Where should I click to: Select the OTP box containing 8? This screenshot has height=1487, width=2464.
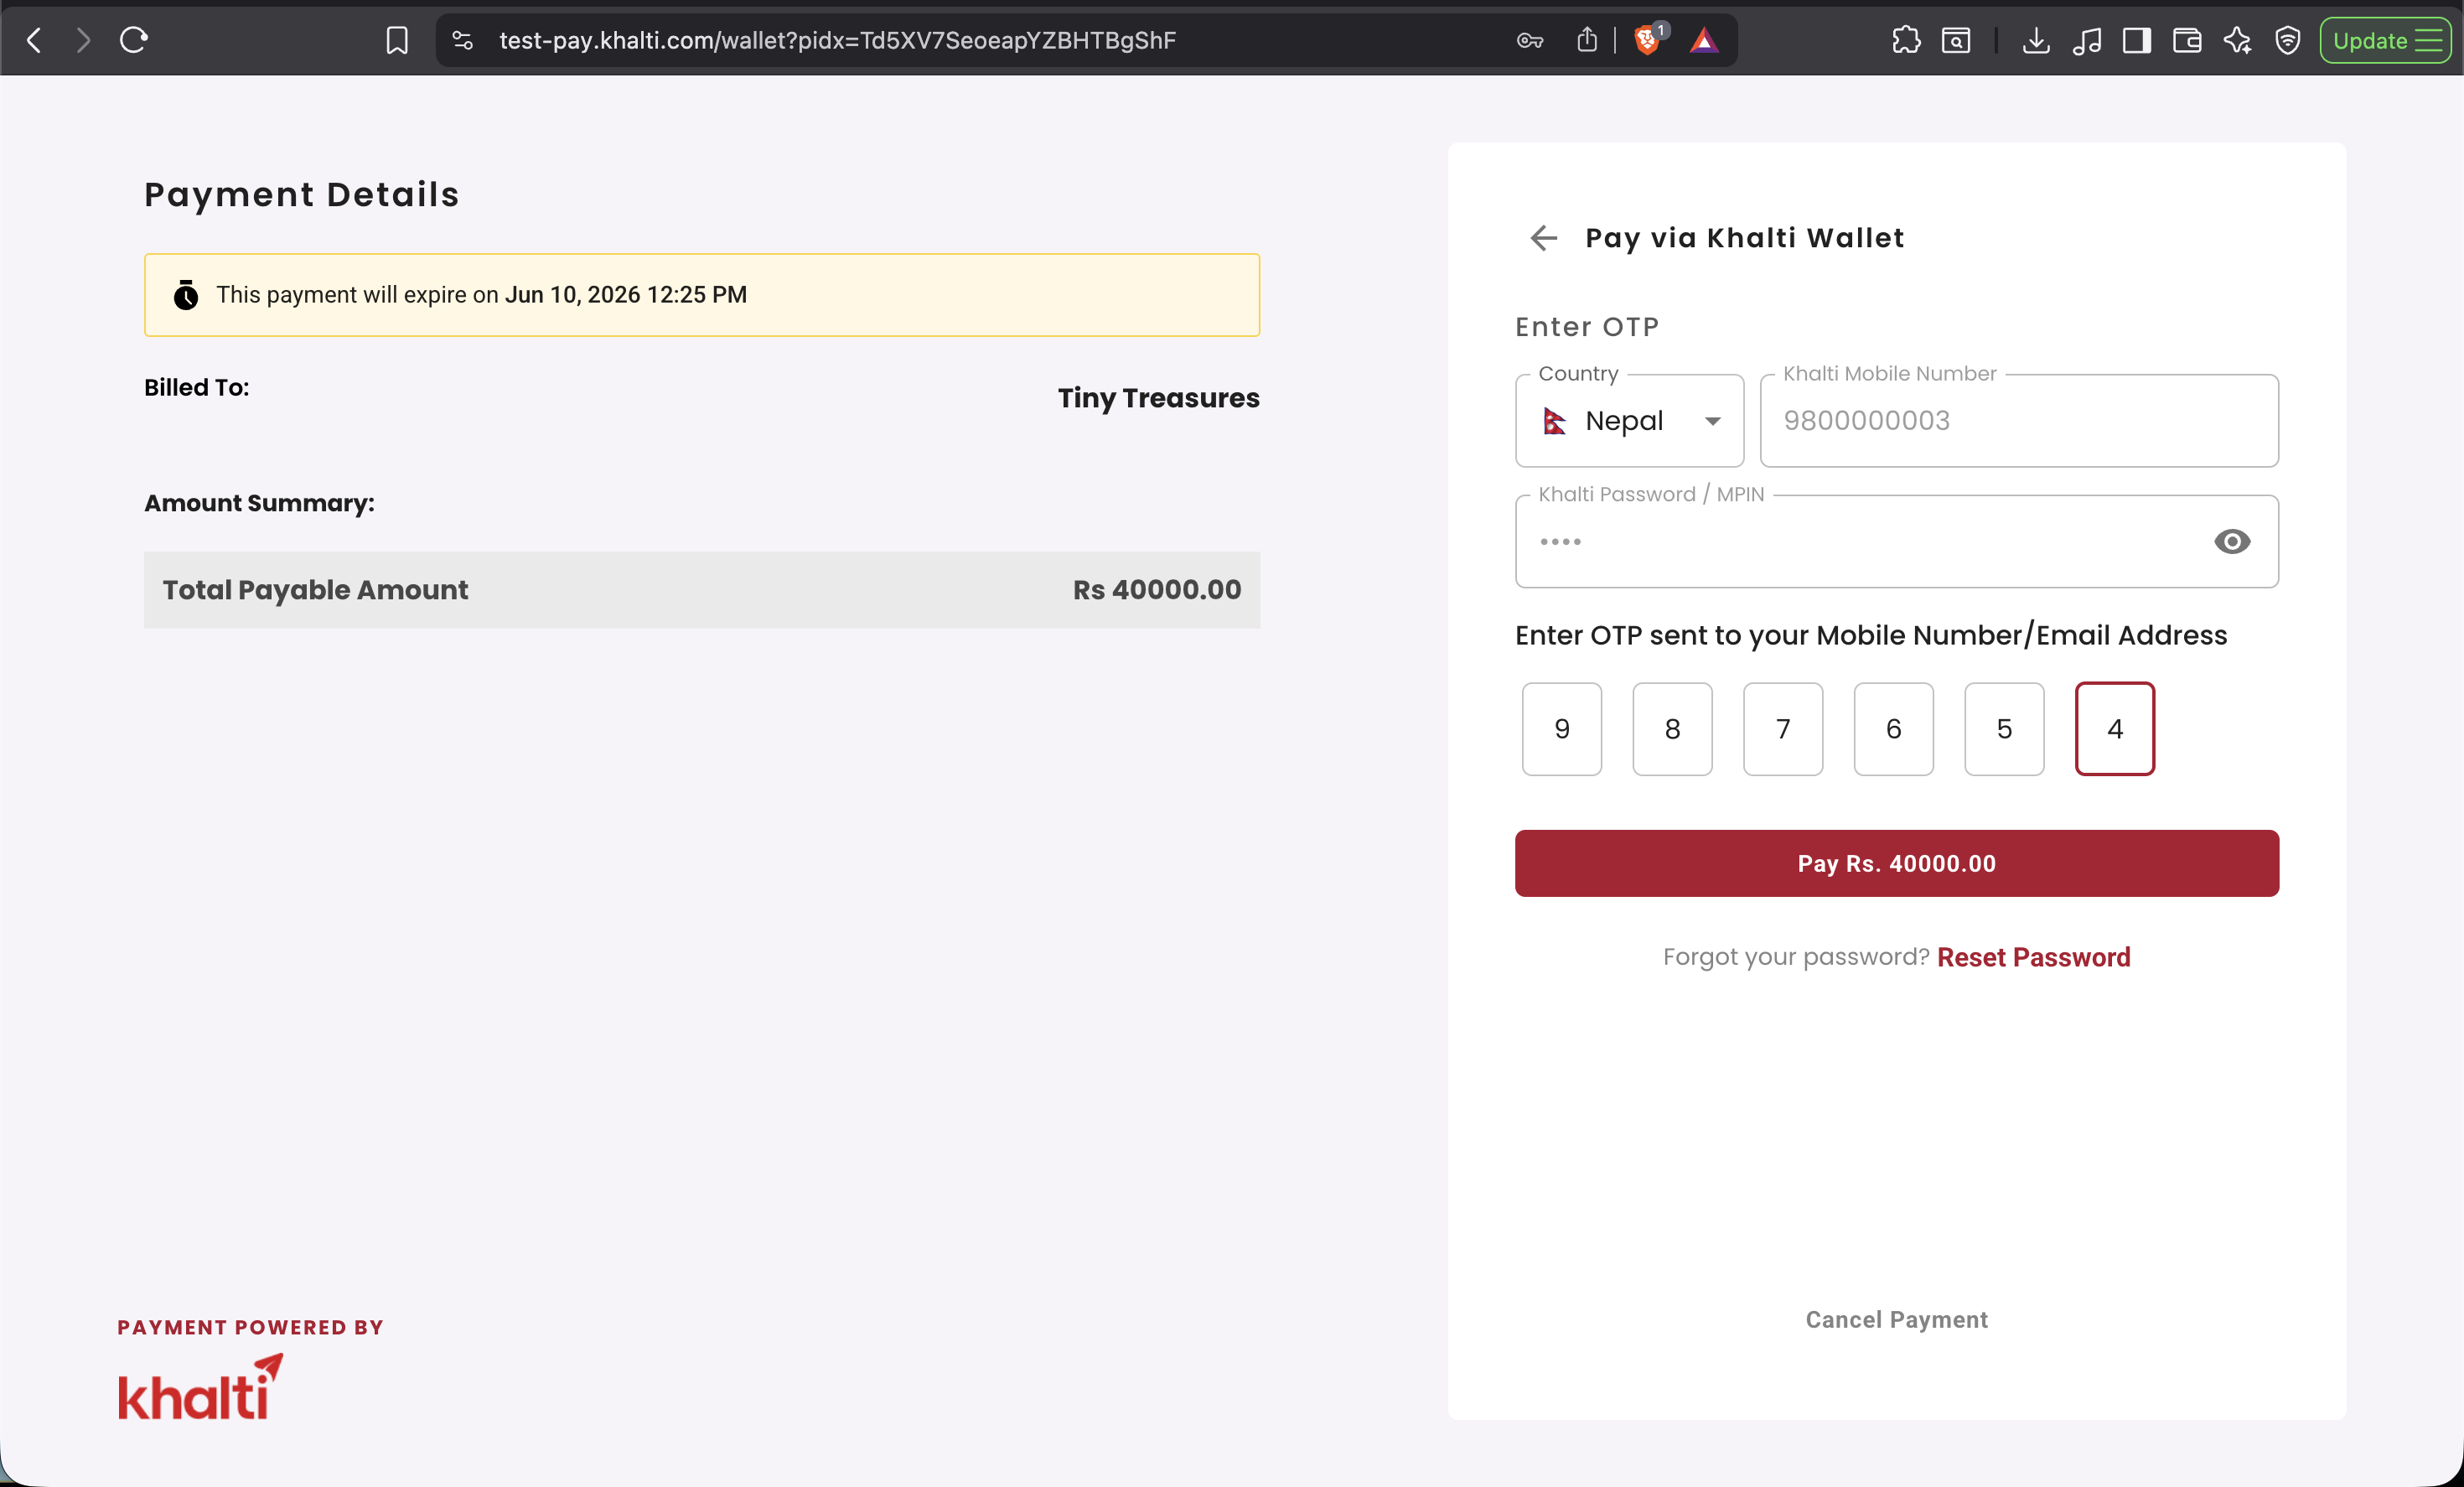pyautogui.click(x=1673, y=729)
